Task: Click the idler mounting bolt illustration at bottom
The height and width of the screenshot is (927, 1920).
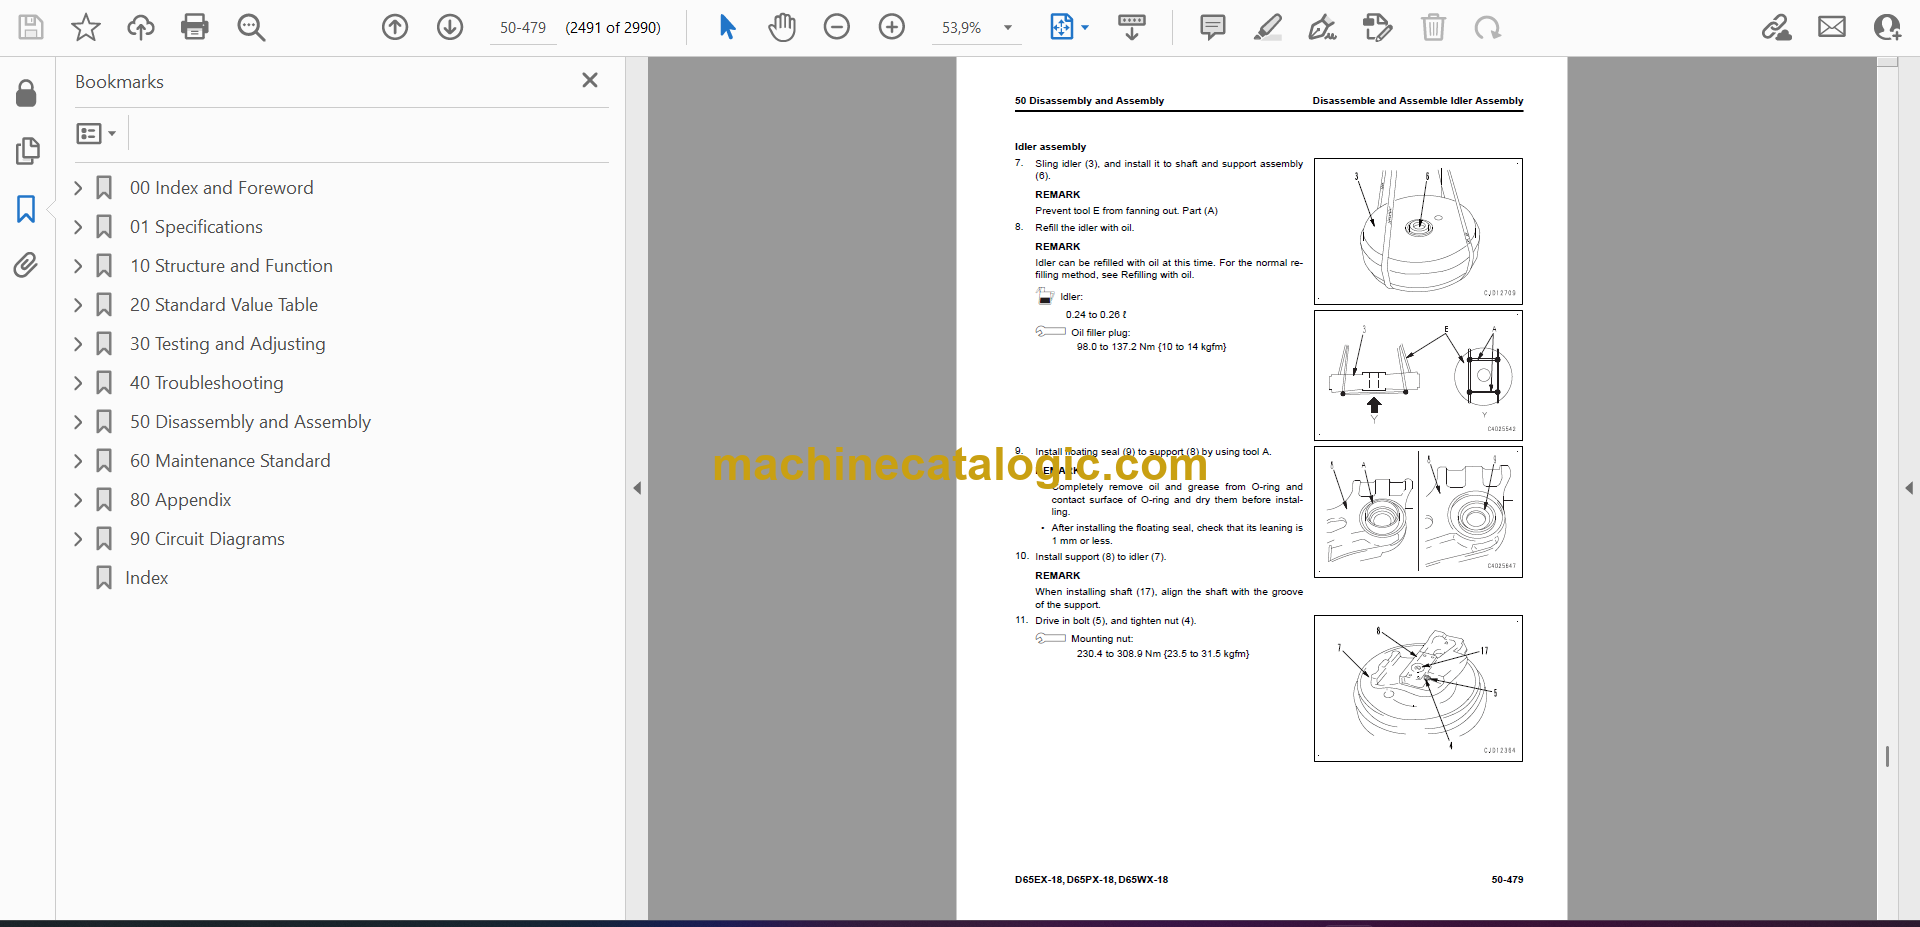Action: click(x=1418, y=688)
